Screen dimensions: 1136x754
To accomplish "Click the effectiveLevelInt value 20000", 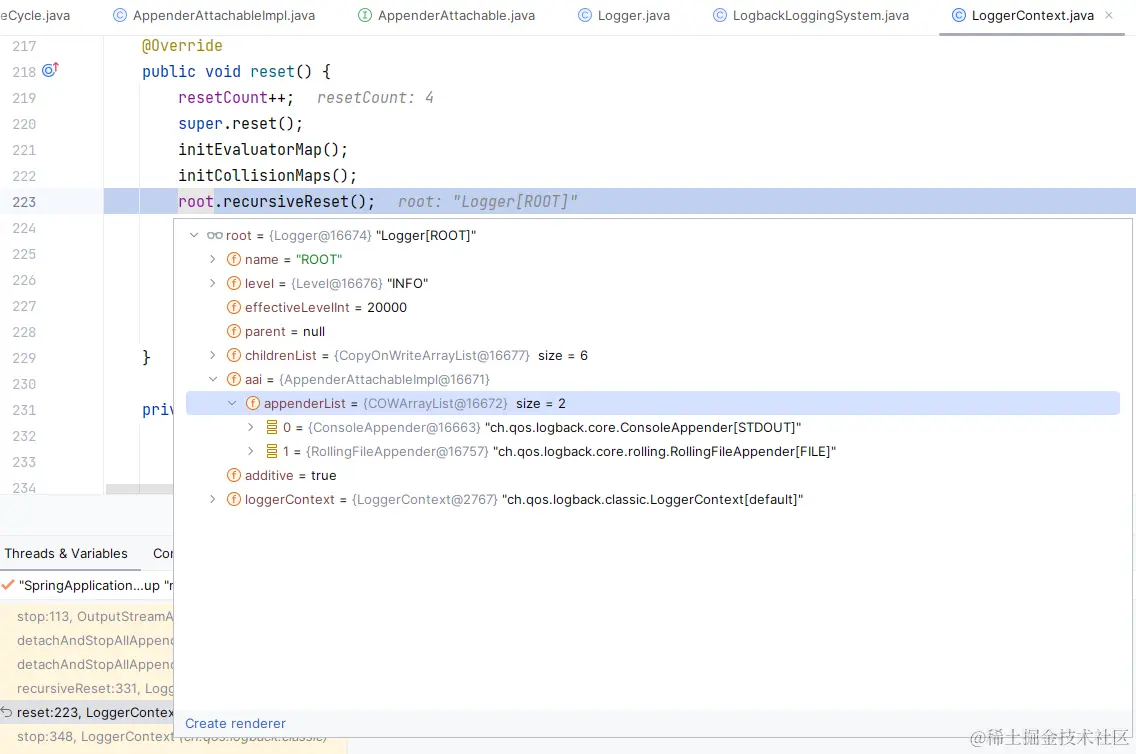I will pos(387,307).
